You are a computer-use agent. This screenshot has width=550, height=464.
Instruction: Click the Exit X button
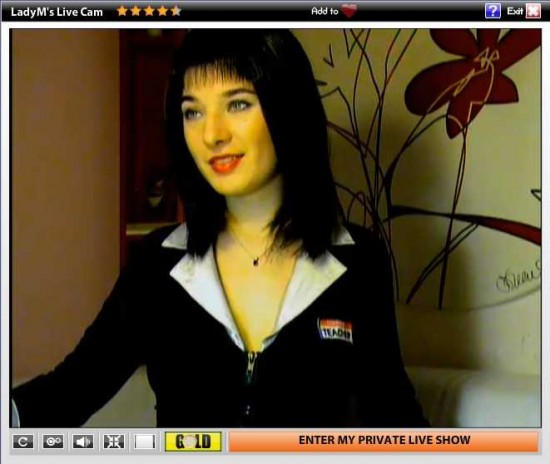tap(533, 11)
